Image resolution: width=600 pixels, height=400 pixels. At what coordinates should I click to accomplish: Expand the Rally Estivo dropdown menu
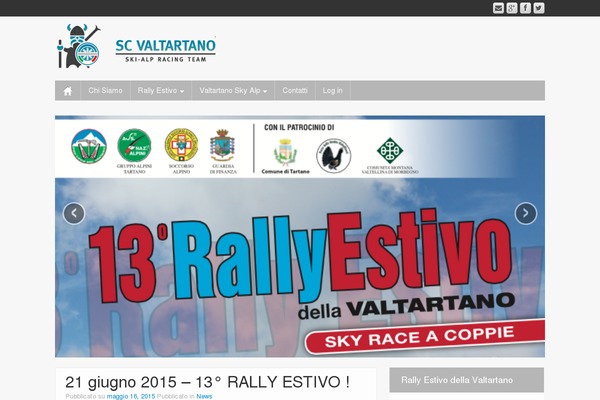coord(161,91)
